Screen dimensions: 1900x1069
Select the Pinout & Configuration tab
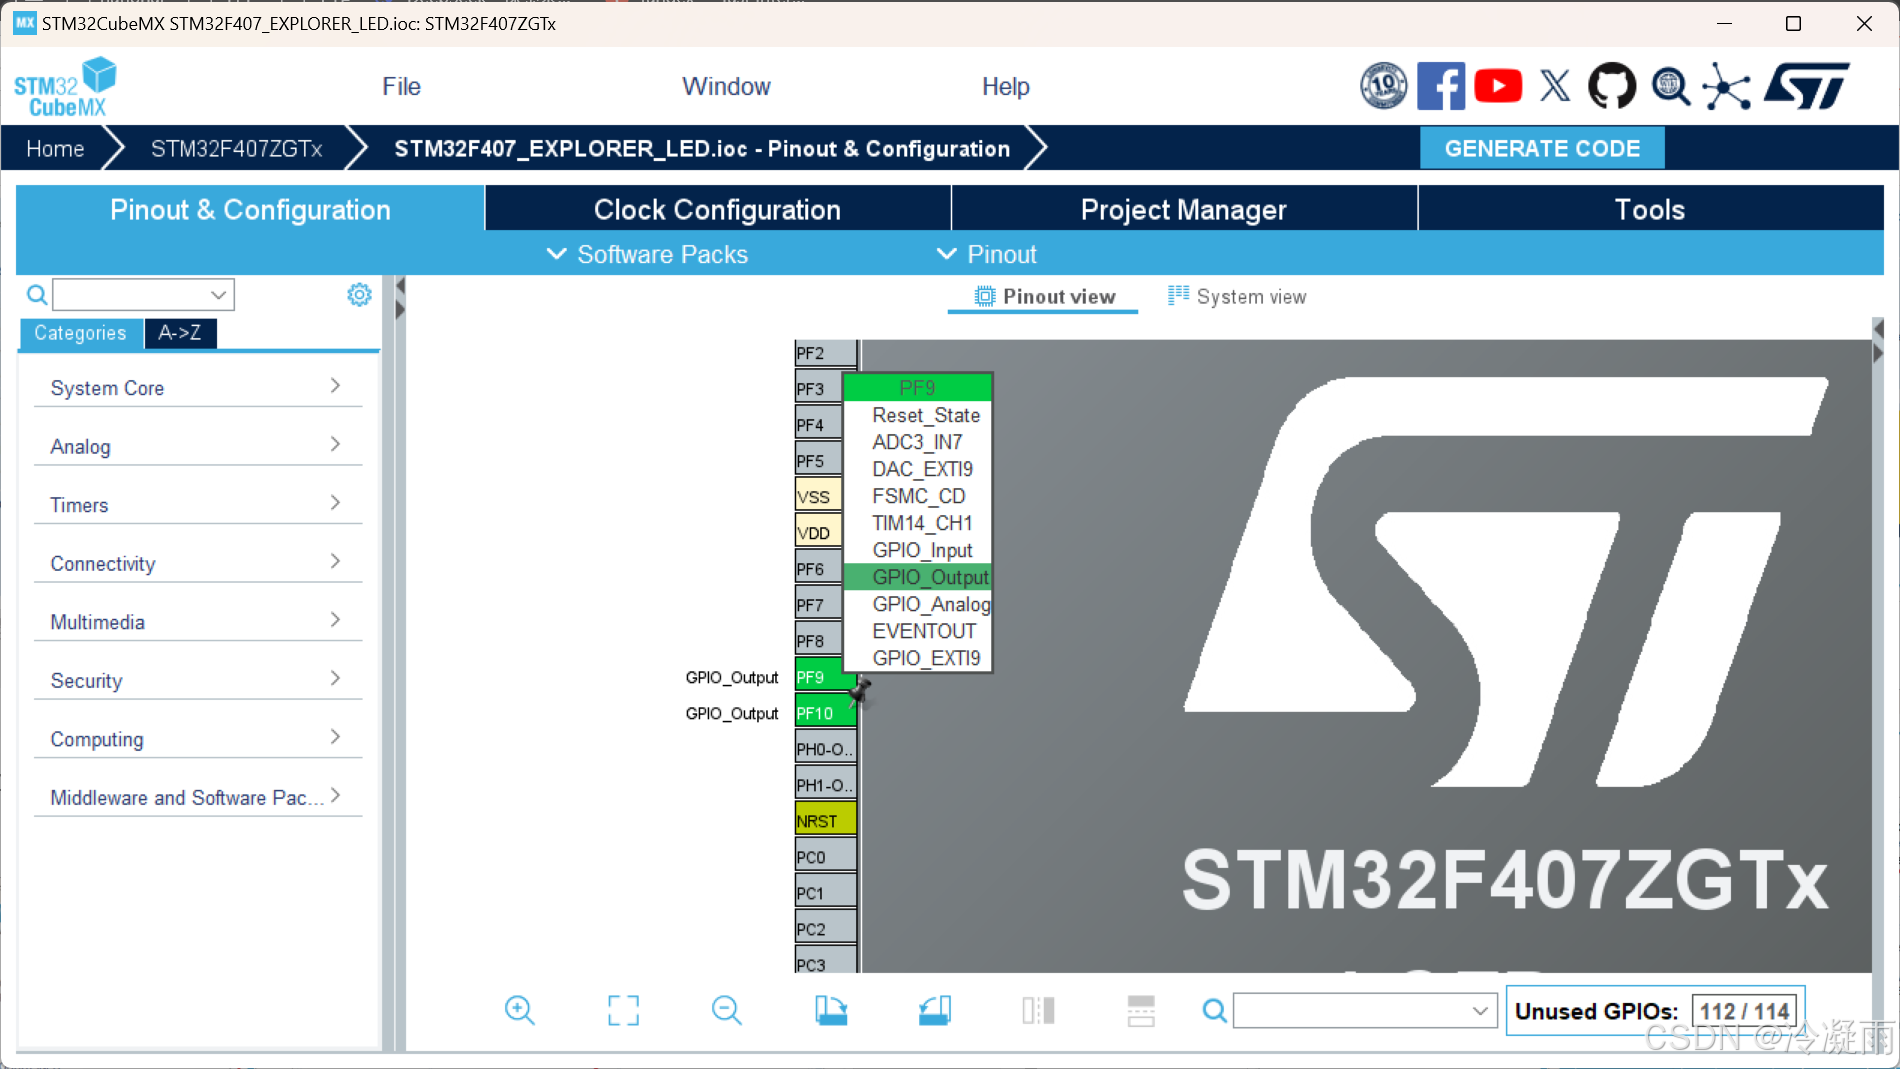(250, 209)
